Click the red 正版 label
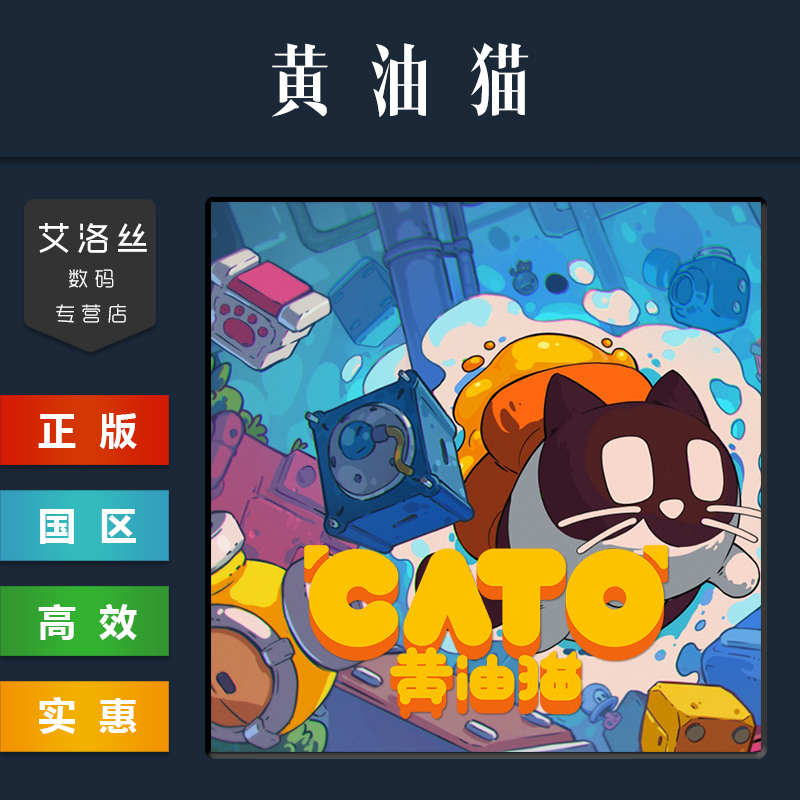The image size is (800, 800). pos(84,430)
